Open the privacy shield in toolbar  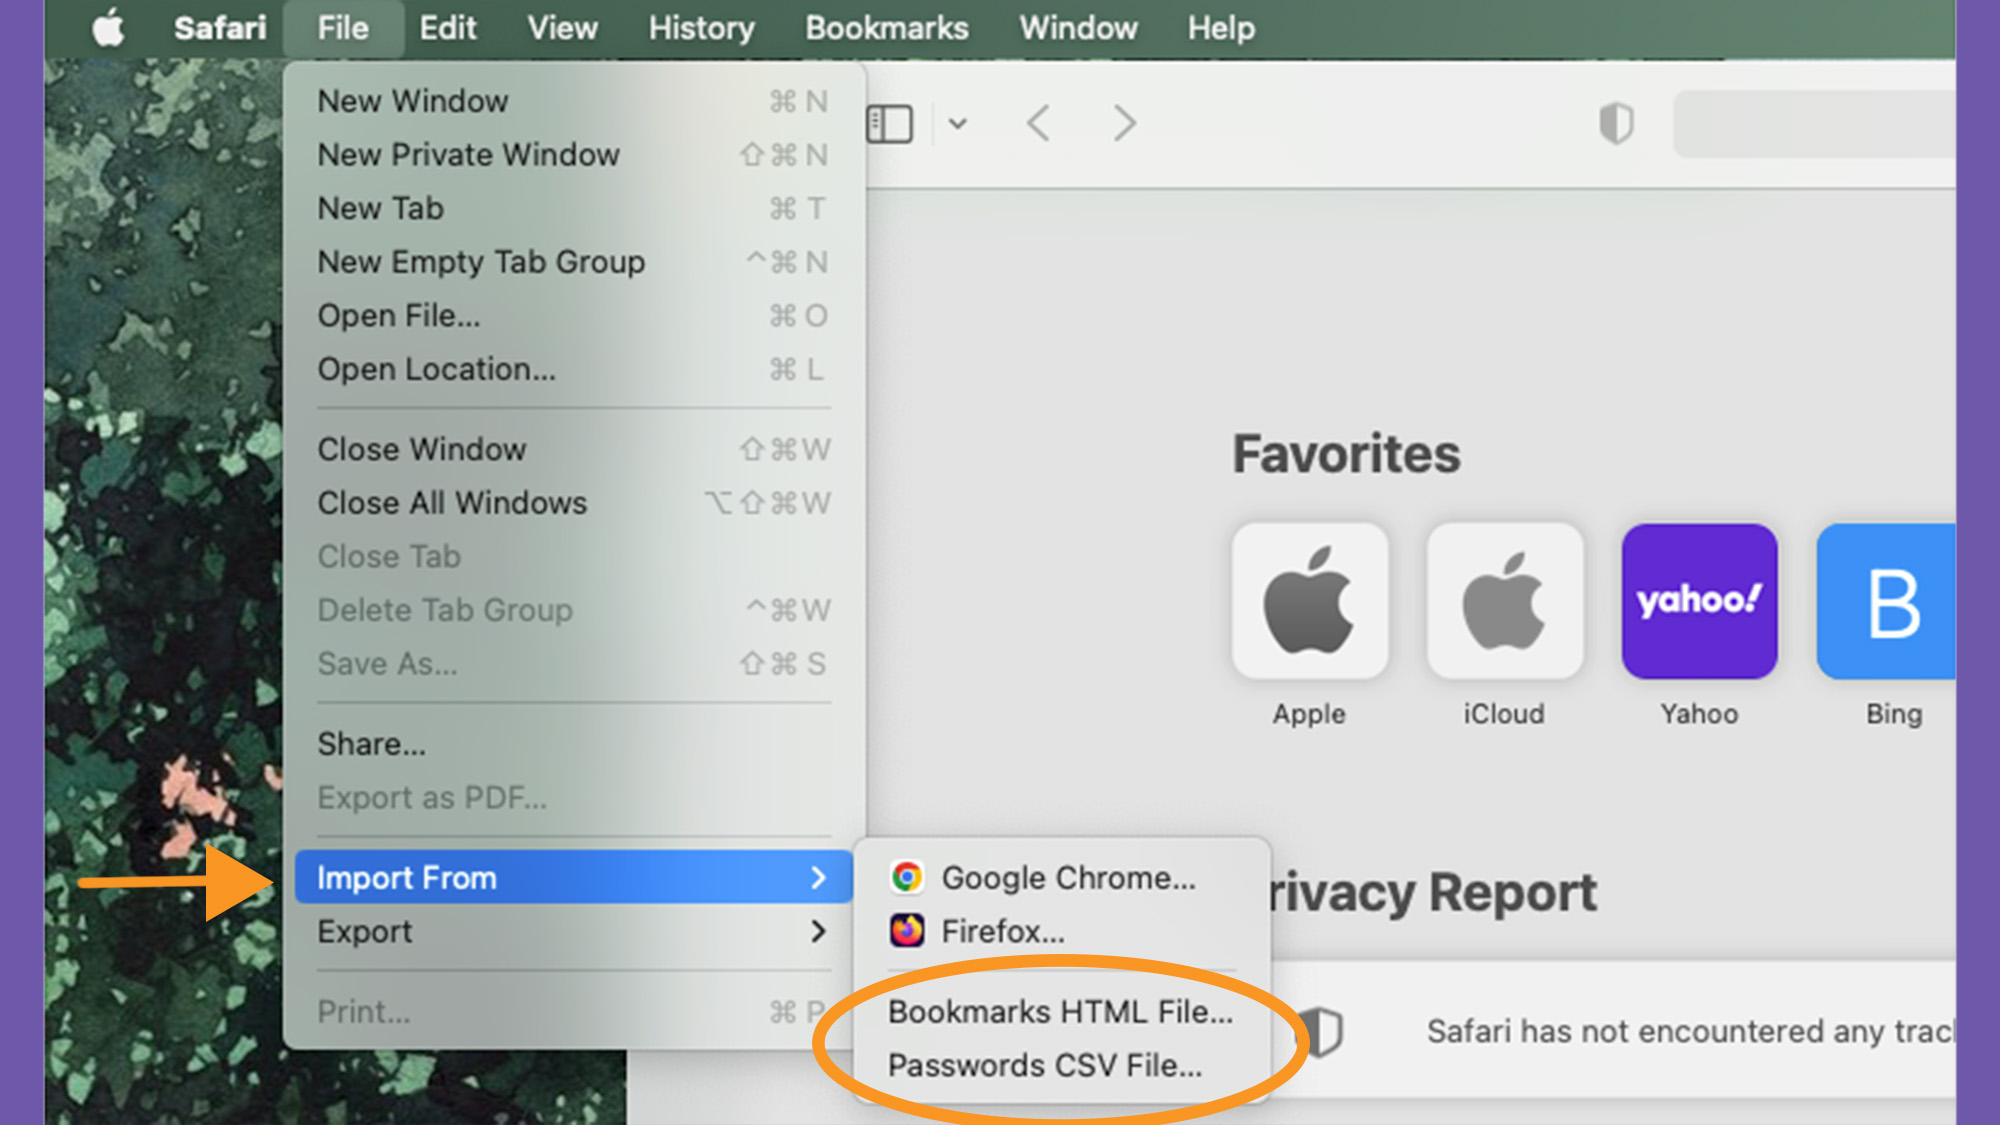[x=1615, y=124]
